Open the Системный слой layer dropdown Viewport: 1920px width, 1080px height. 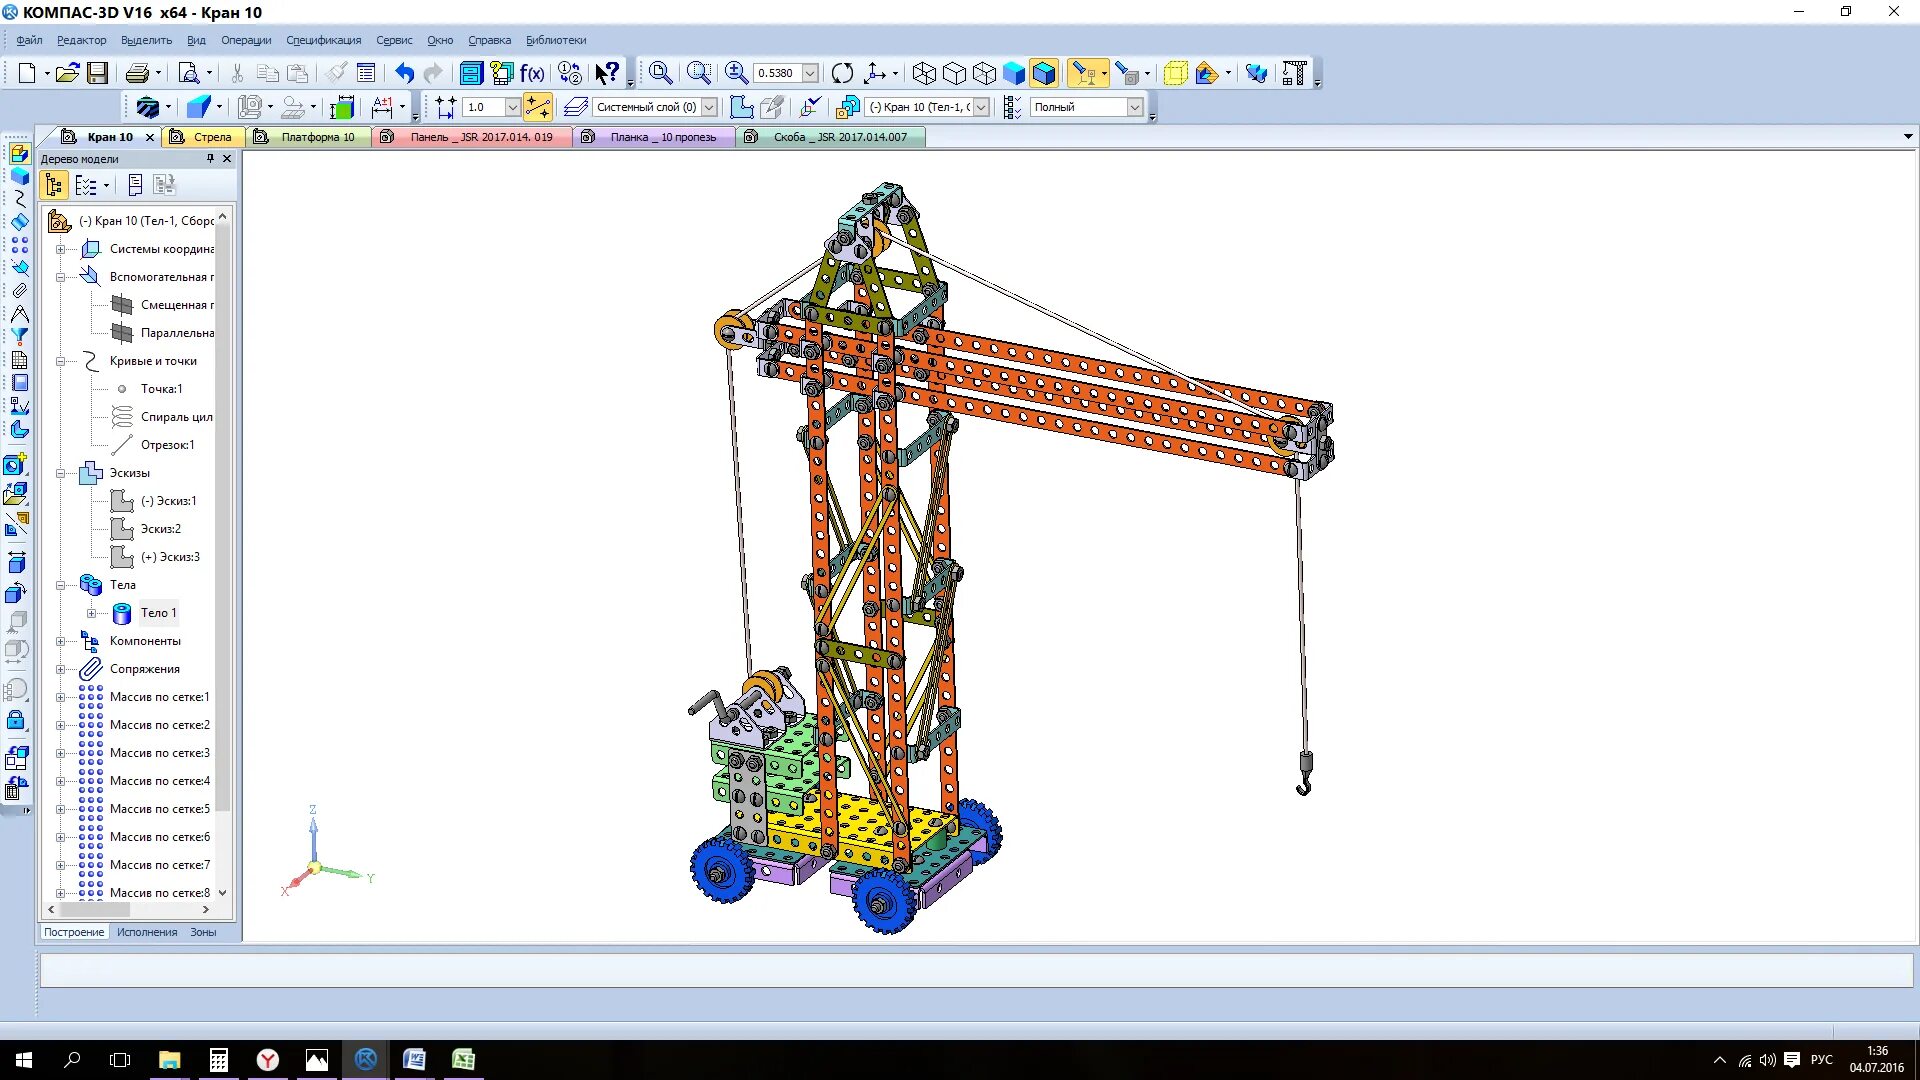[709, 107]
